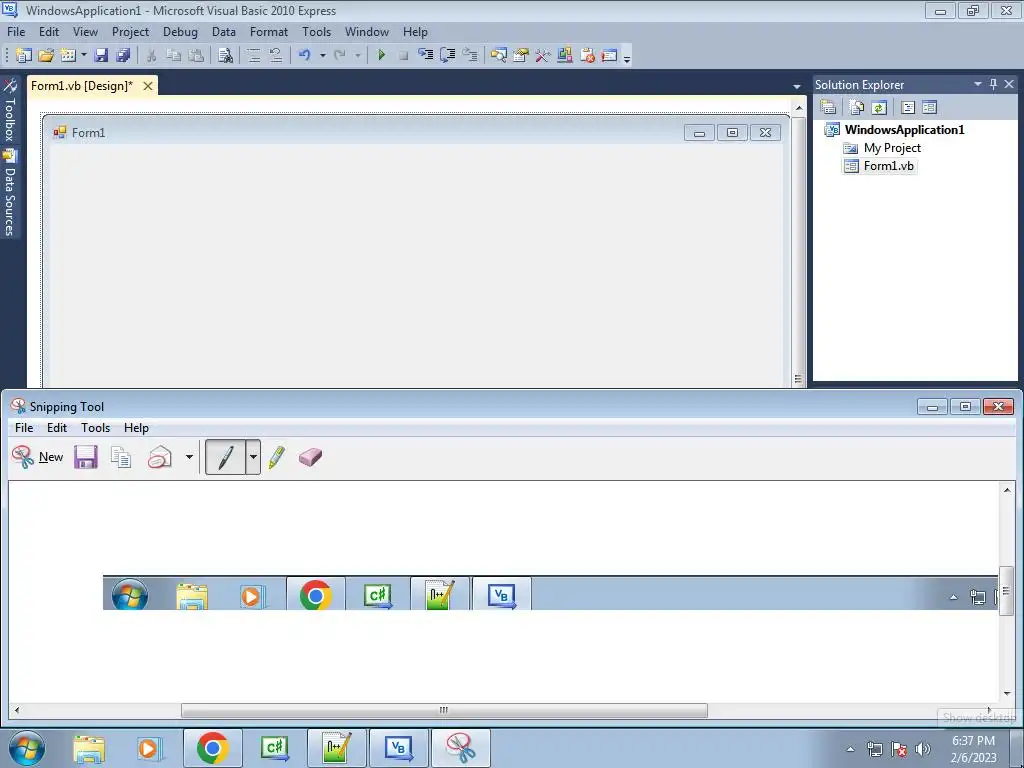The image size is (1024, 768).
Task: Open the Format menu
Action: [x=268, y=31]
